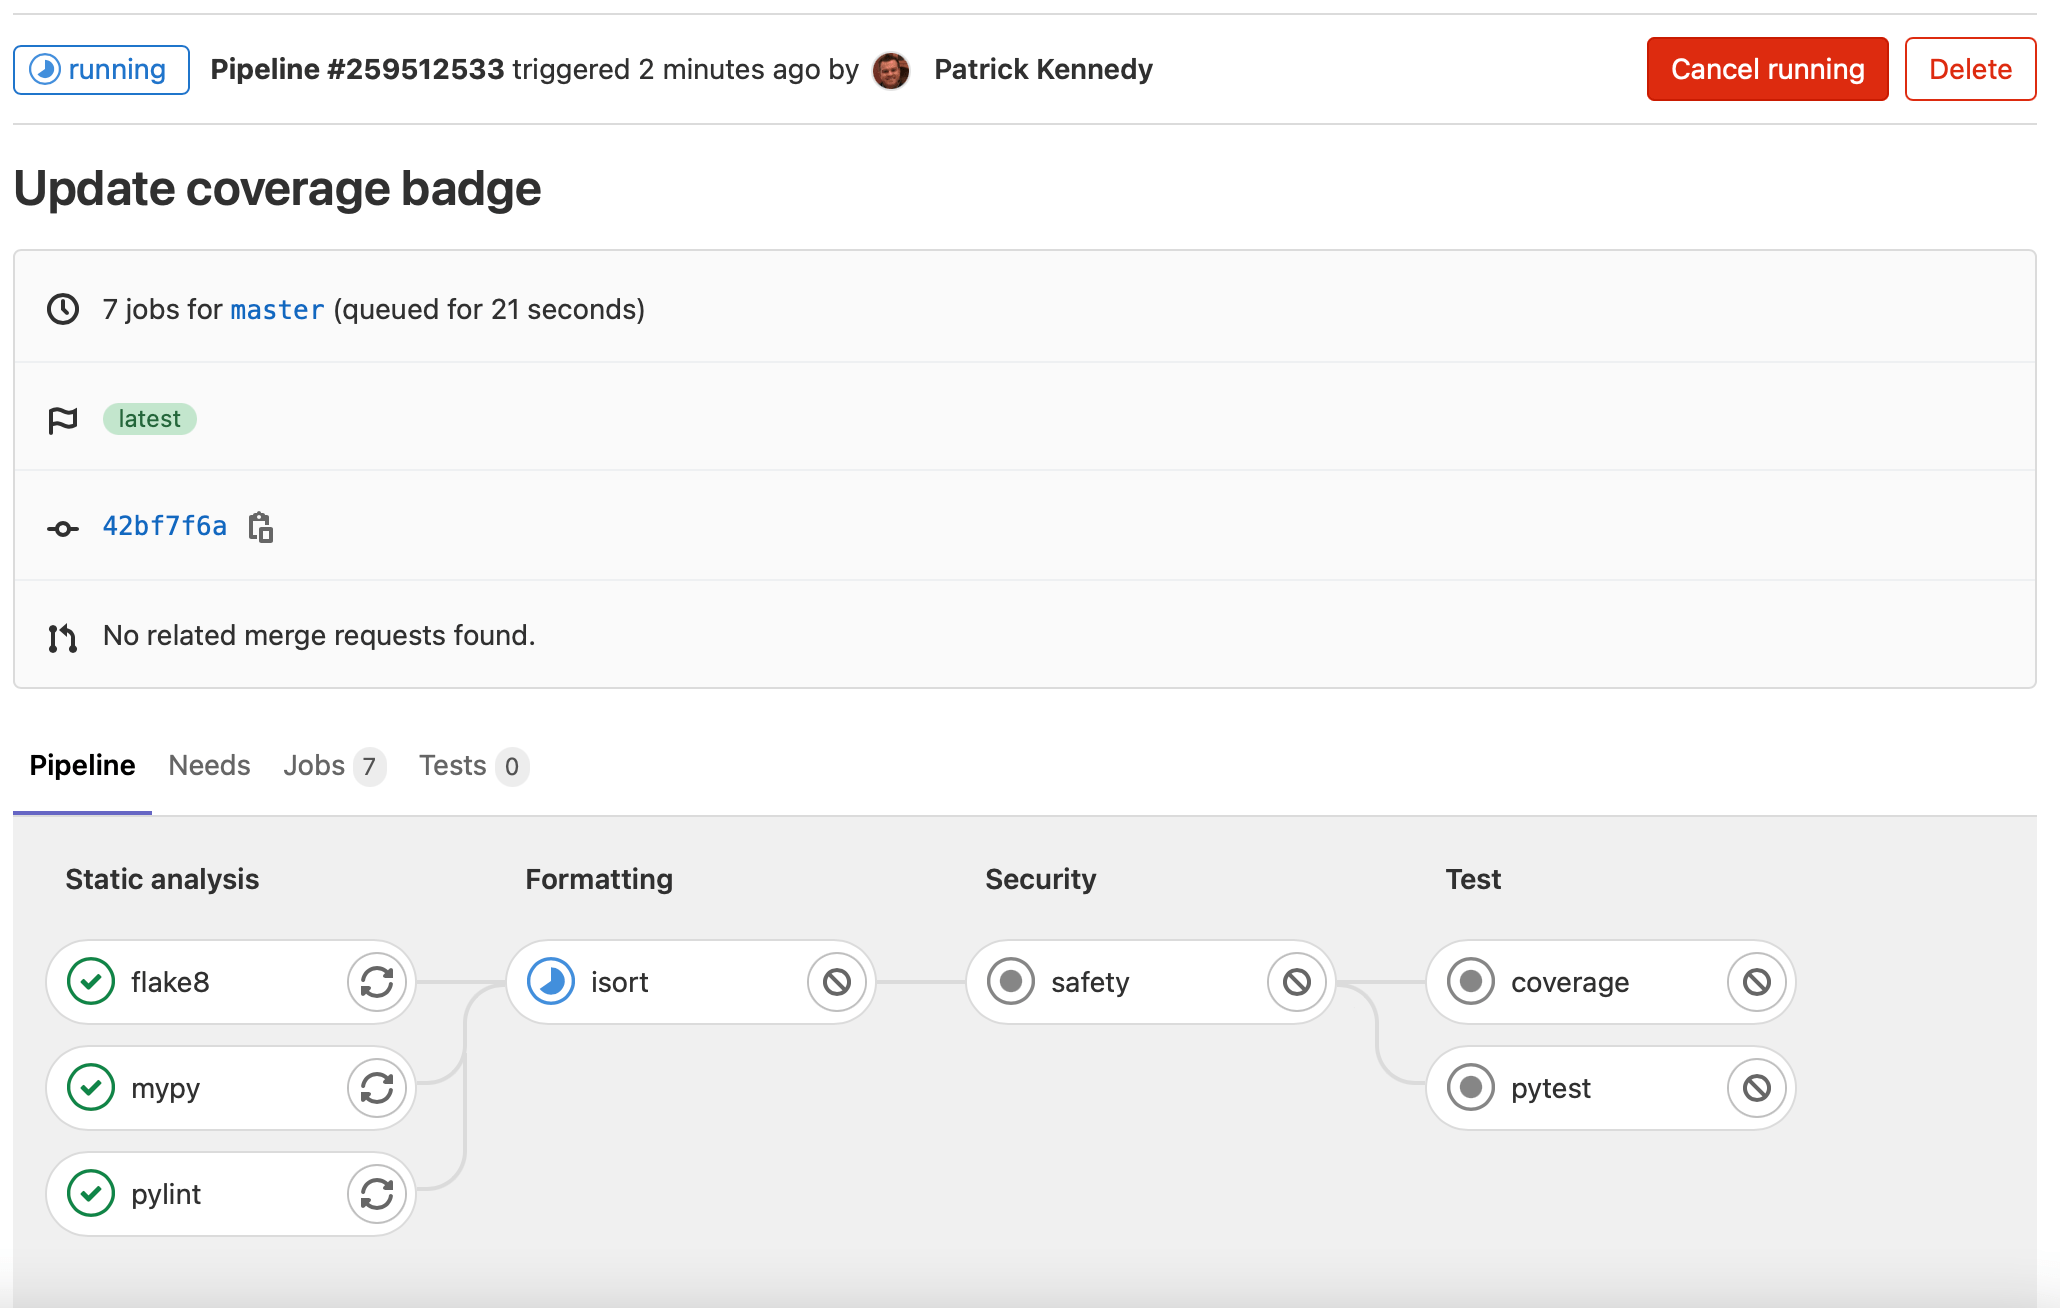Click the flake8 passed status icon

pos(90,982)
